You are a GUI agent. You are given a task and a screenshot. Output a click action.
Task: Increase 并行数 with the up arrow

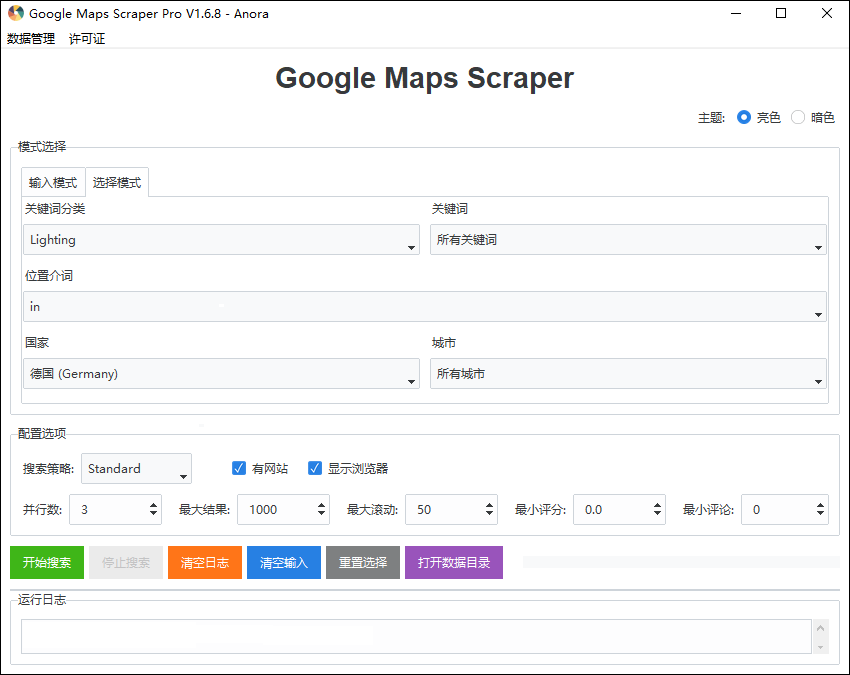153,505
